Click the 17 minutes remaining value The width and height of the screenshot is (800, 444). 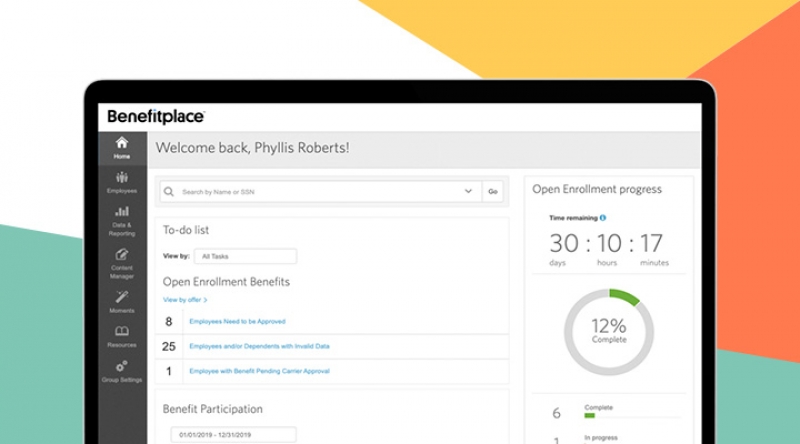pyautogui.click(x=652, y=243)
